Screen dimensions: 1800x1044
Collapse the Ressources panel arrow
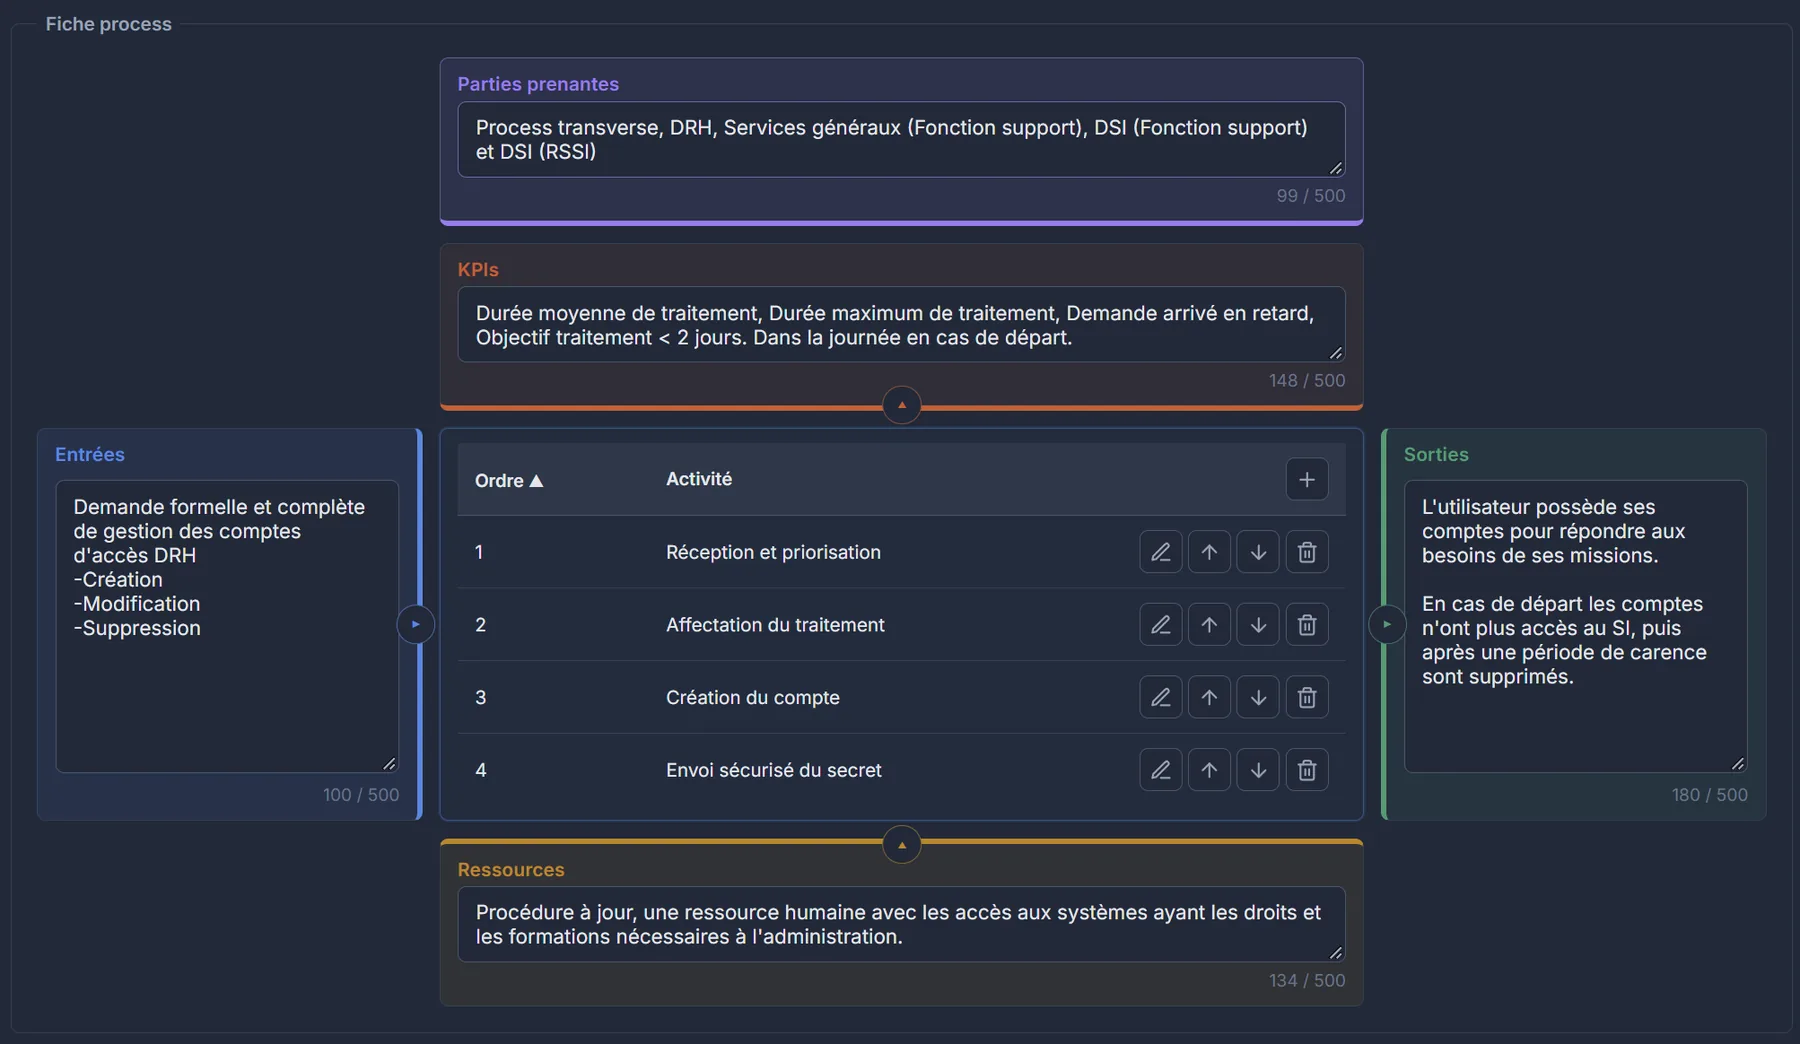pyautogui.click(x=902, y=845)
